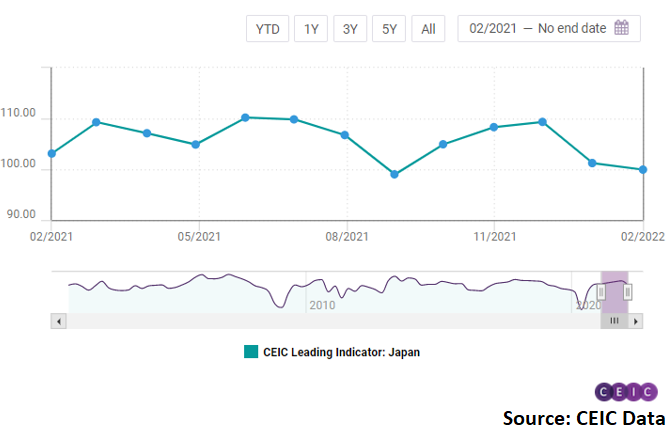Select the data point at 08/2021
This screenshot has height=429, width=668.
[x=345, y=135]
